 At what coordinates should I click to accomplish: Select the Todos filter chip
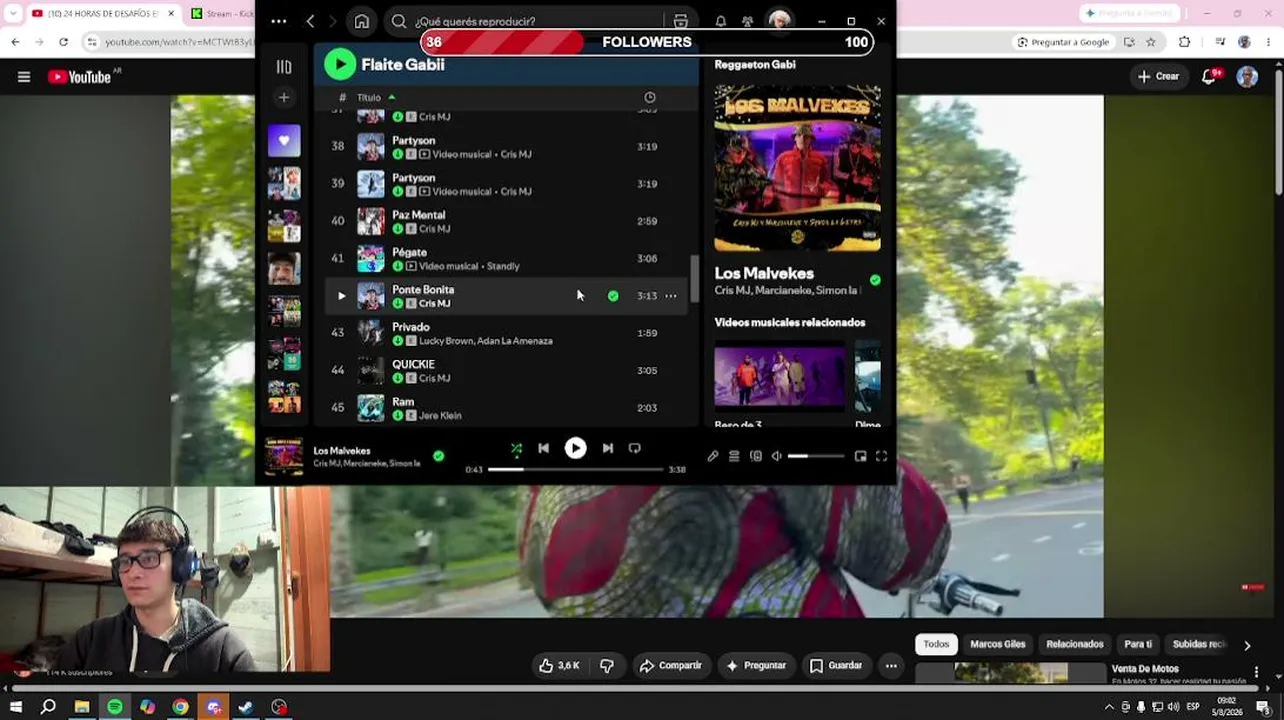[x=936, y=645]
